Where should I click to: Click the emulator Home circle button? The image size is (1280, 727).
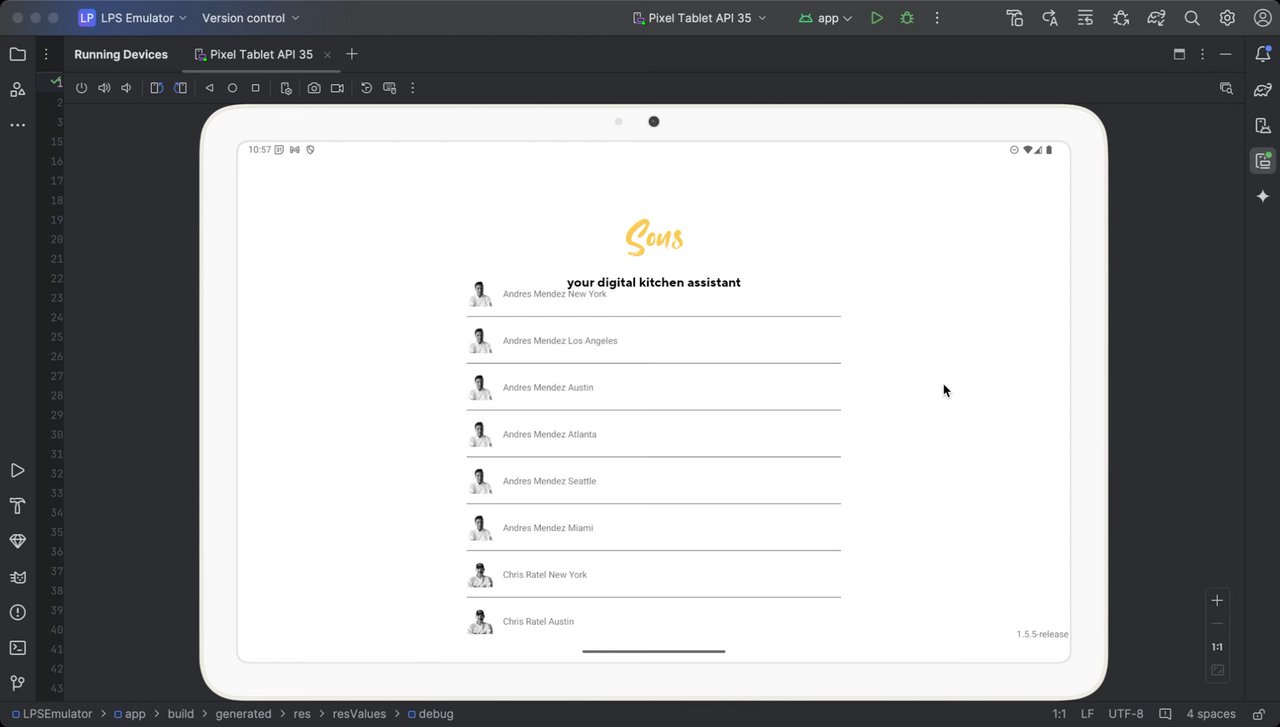click(x=232, y=88)
